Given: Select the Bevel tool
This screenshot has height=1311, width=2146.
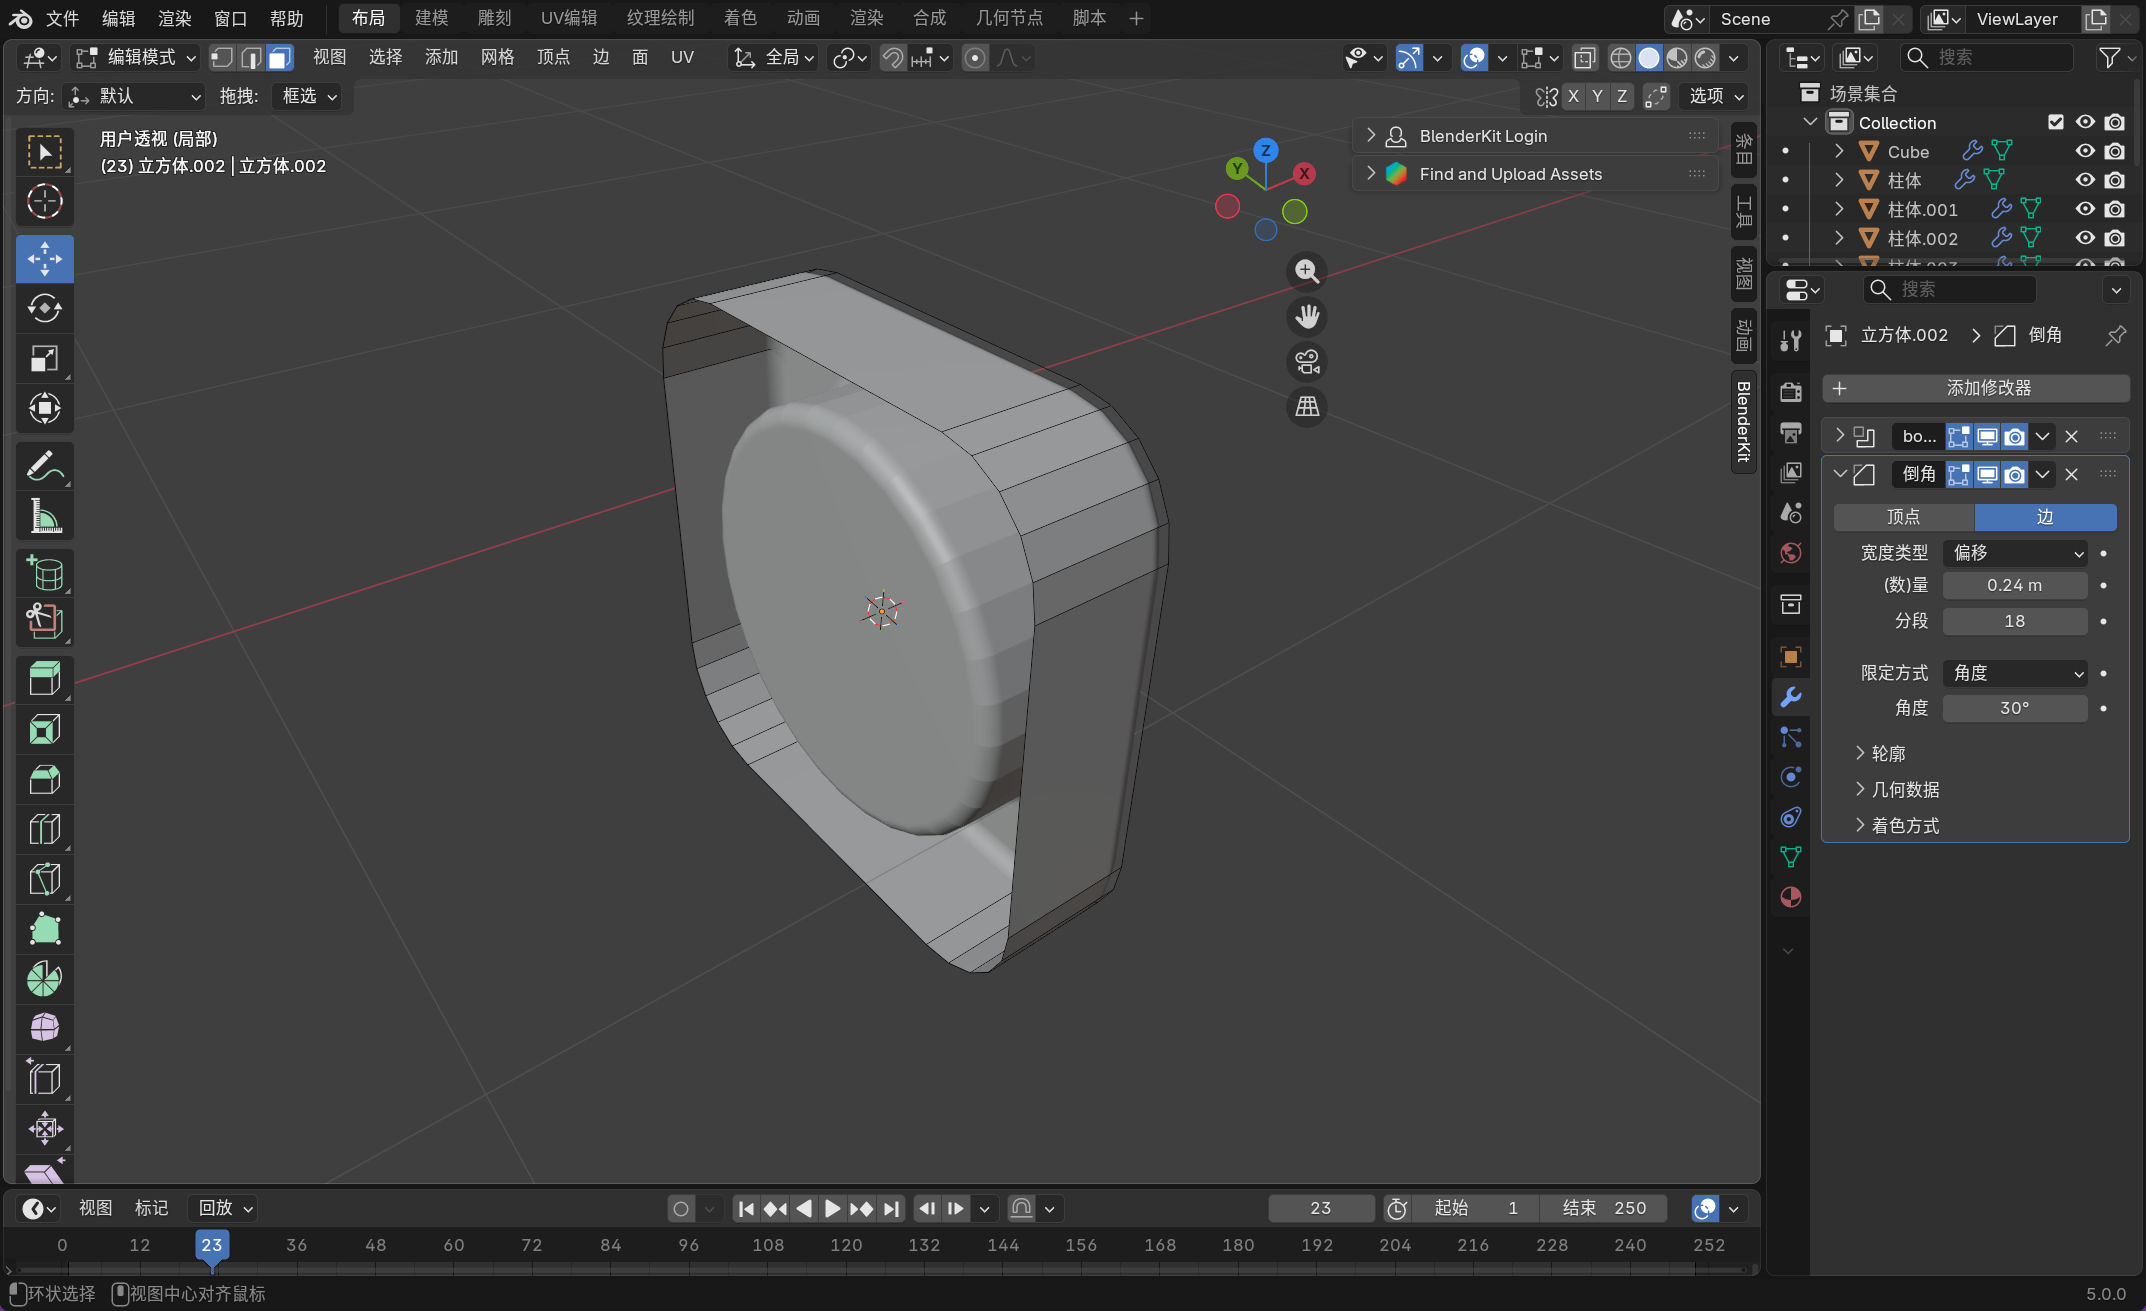Looking at the screenshot, I should click(44, 778).
